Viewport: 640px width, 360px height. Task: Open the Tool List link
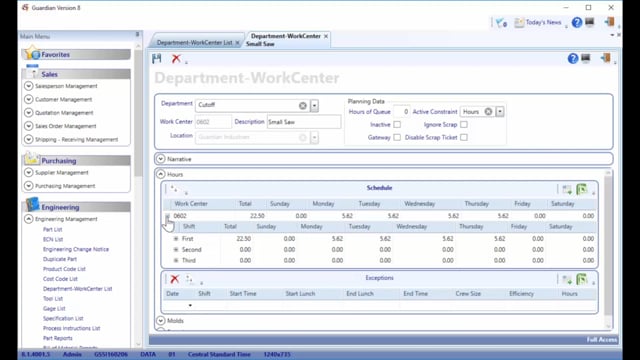point(53,298)
